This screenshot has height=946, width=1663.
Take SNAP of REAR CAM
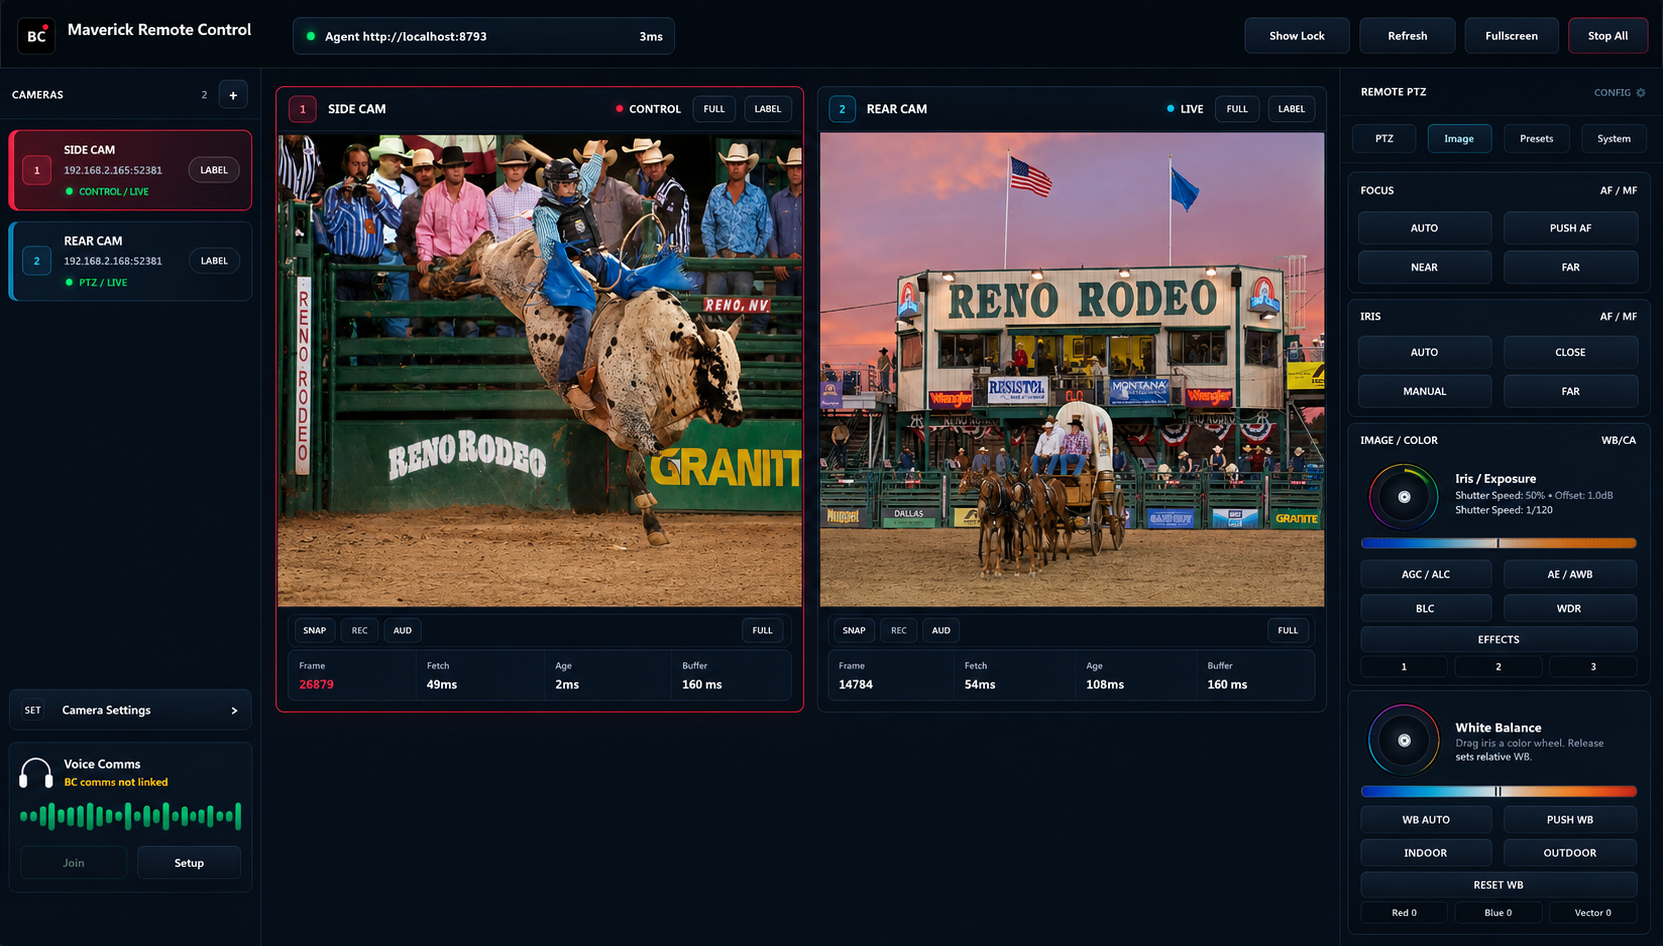854,630
